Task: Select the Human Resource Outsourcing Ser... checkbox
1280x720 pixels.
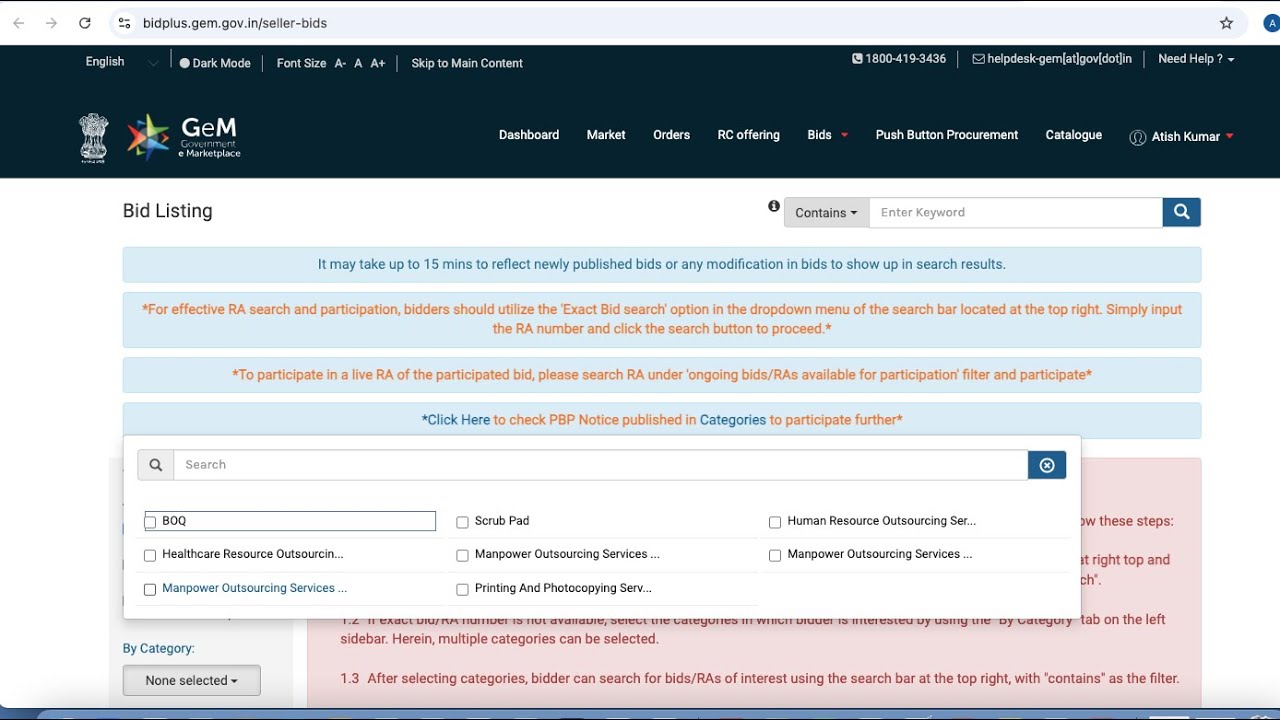Action: click(775, 522)
